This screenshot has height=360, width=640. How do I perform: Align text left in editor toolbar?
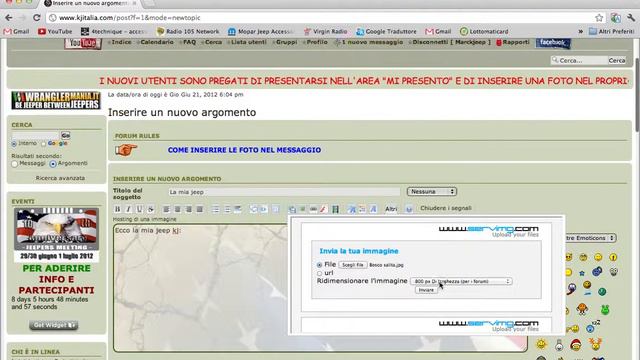(166, 209)
